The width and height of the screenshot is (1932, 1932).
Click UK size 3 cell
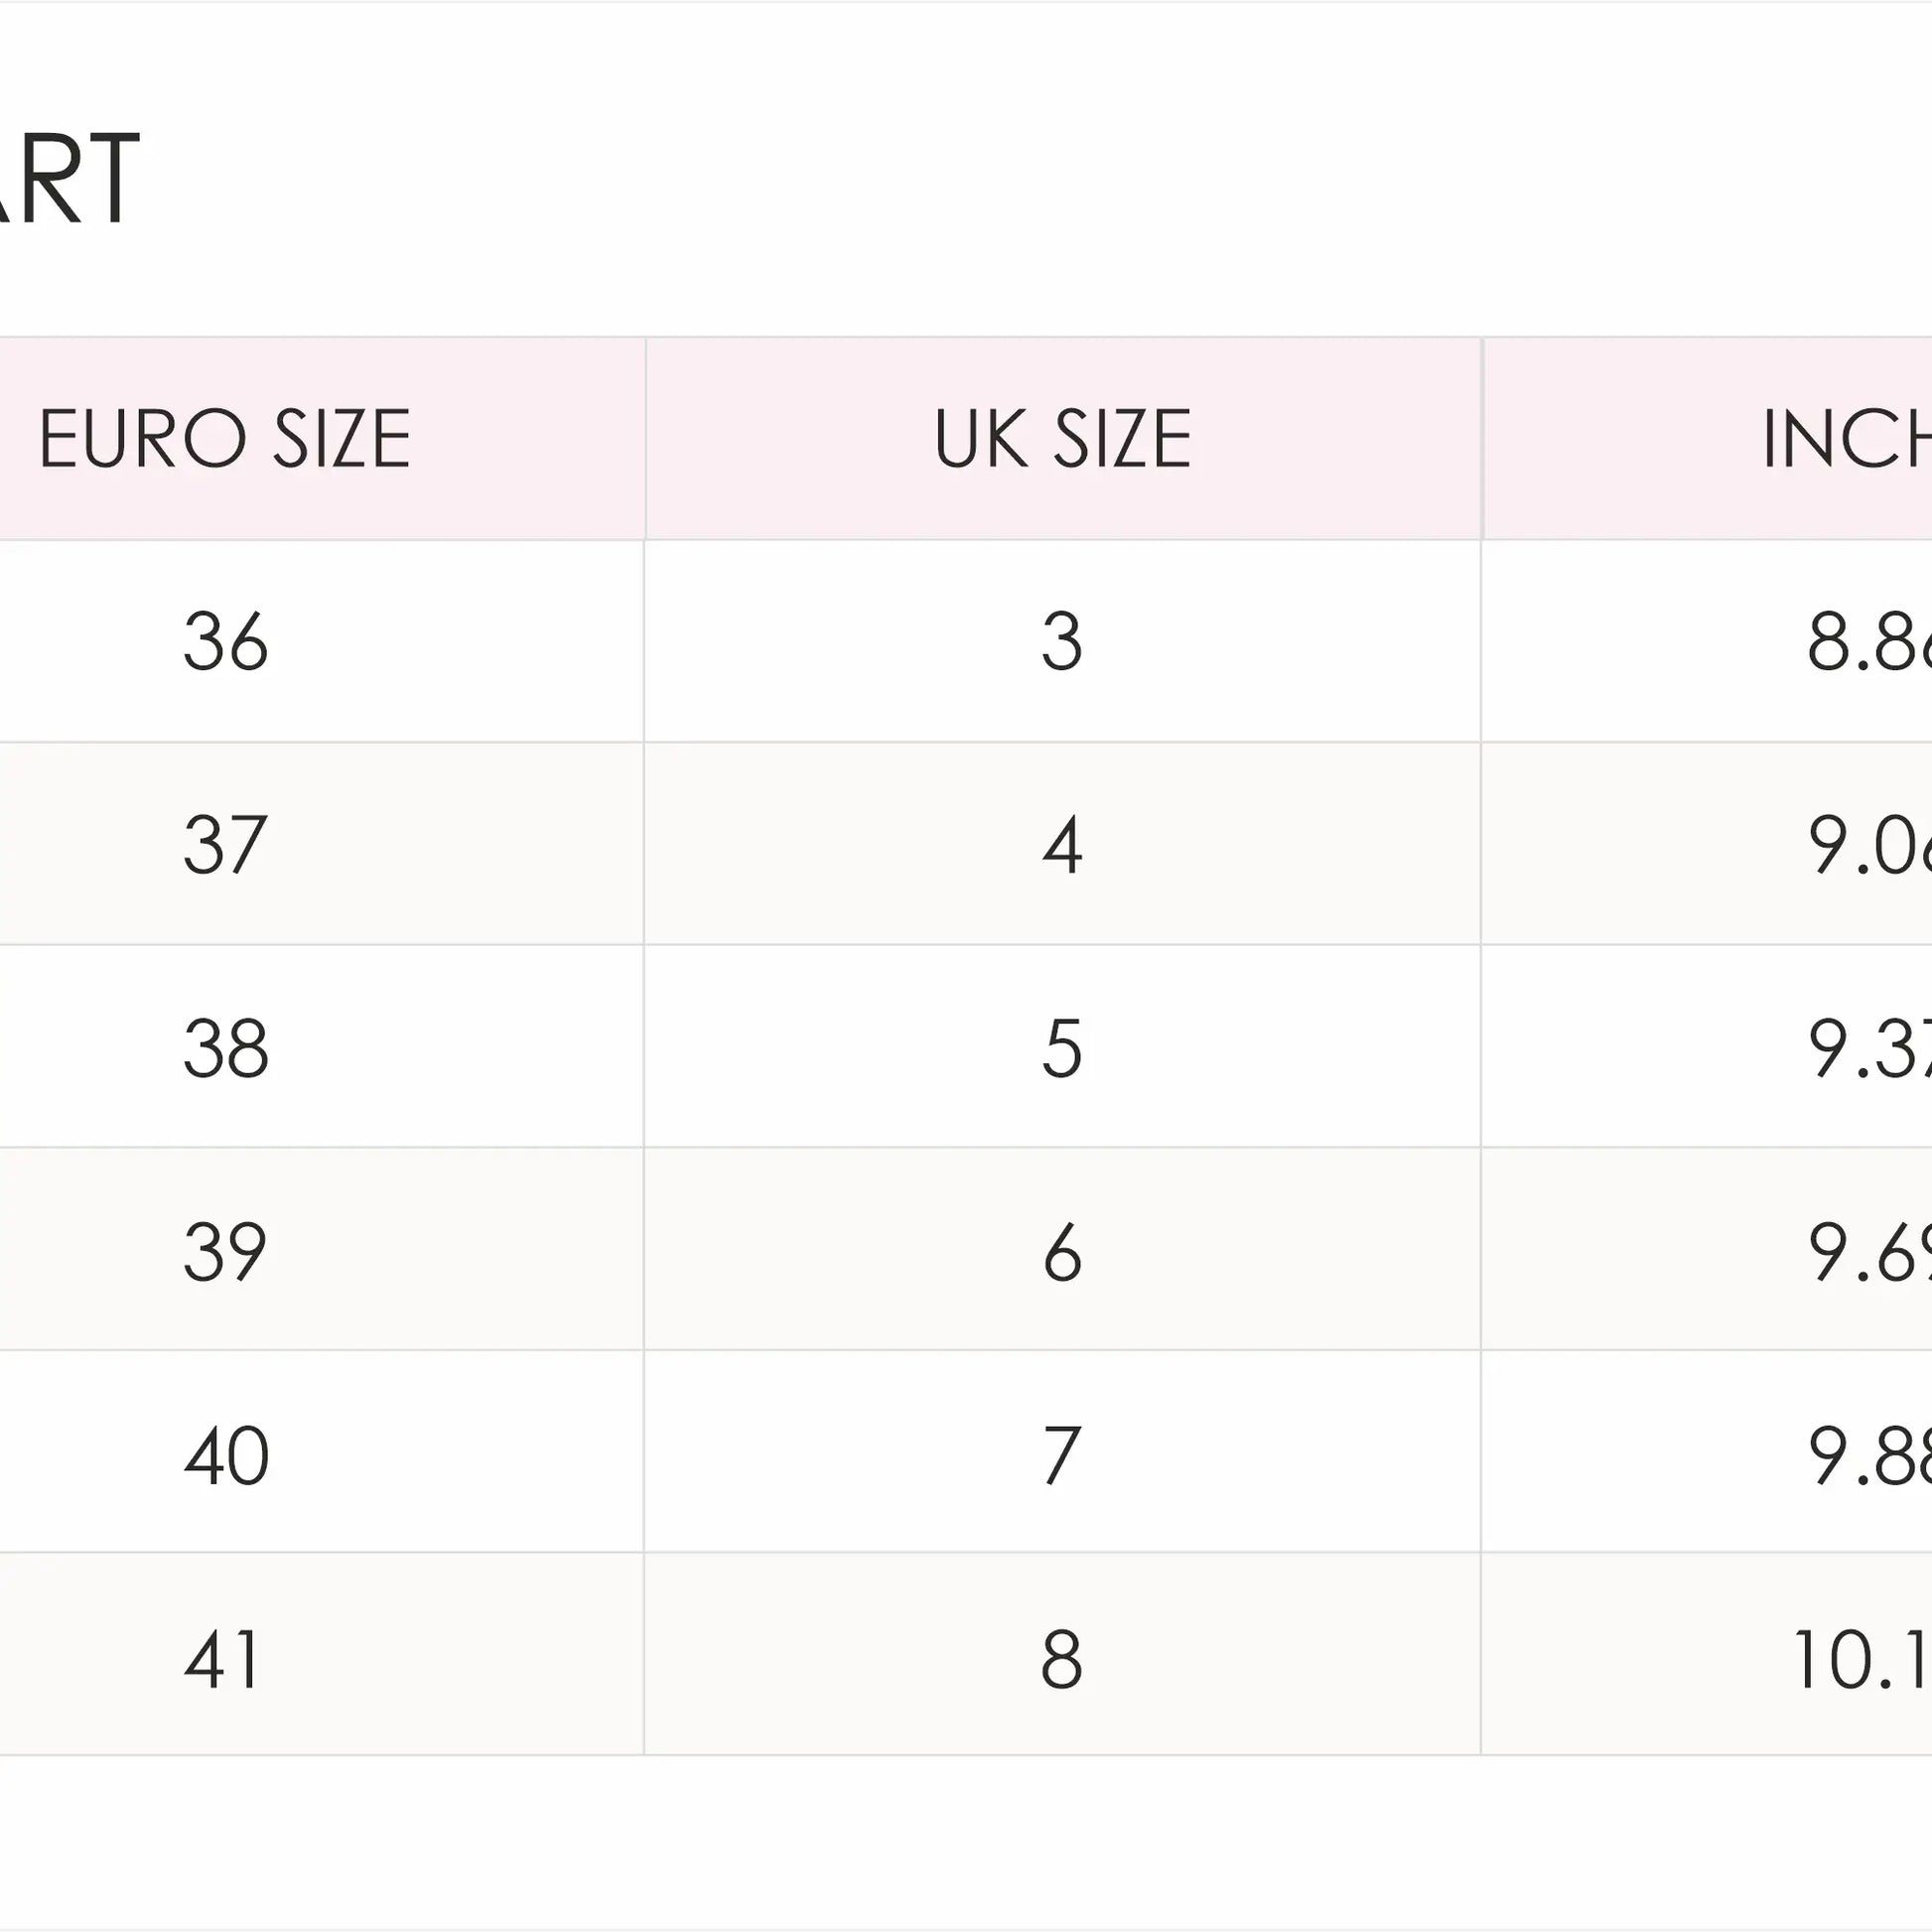coord(1063,641)
